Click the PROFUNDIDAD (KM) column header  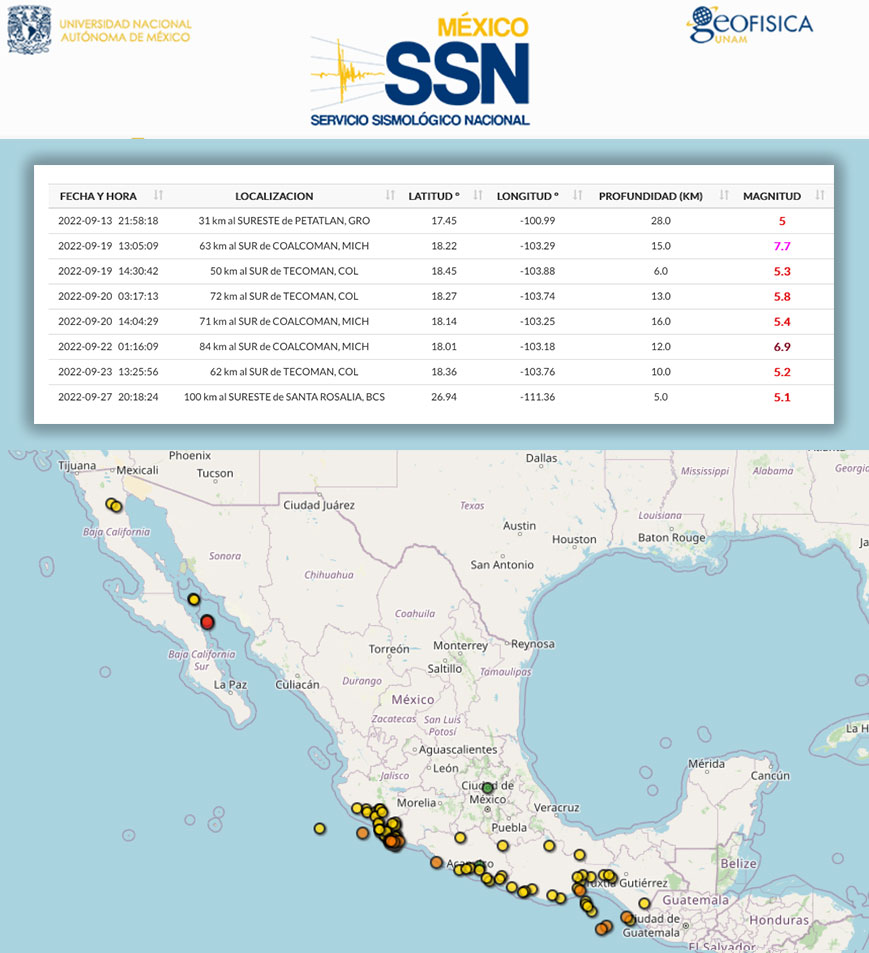pyautogui.click(x=651, y=196)
